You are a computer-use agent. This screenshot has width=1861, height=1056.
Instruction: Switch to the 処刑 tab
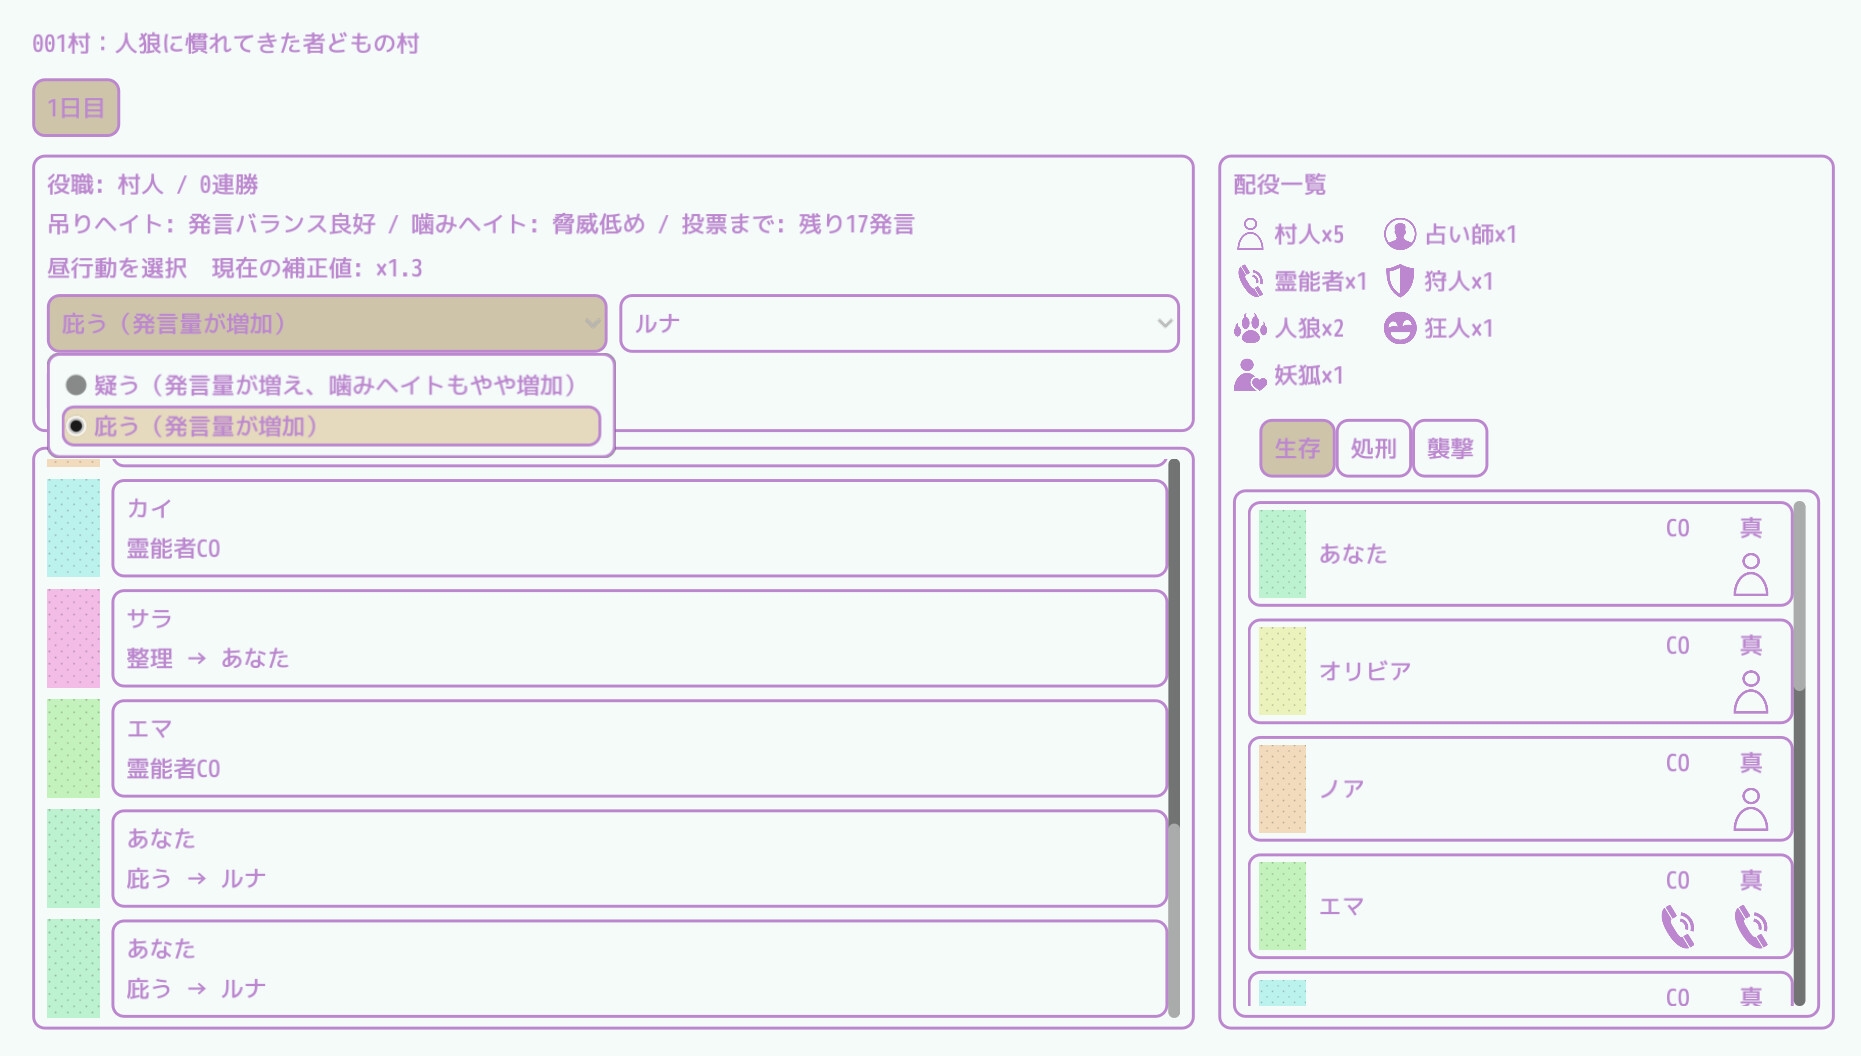tap(1373, 448)
